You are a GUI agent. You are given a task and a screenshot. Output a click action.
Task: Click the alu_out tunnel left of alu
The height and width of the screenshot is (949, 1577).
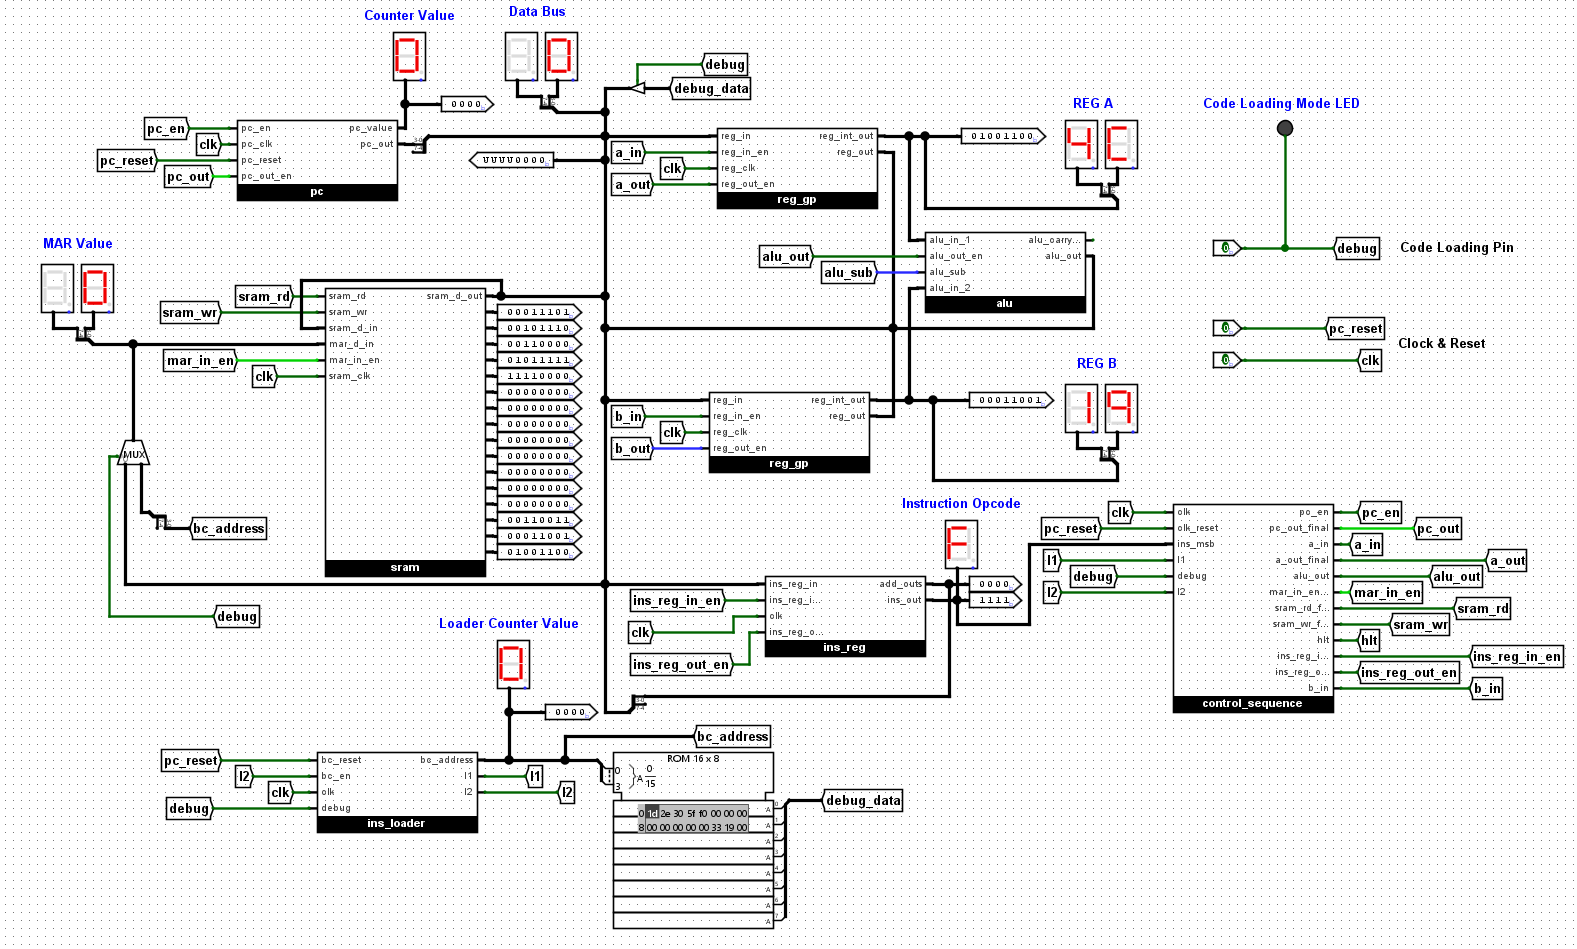786,256
